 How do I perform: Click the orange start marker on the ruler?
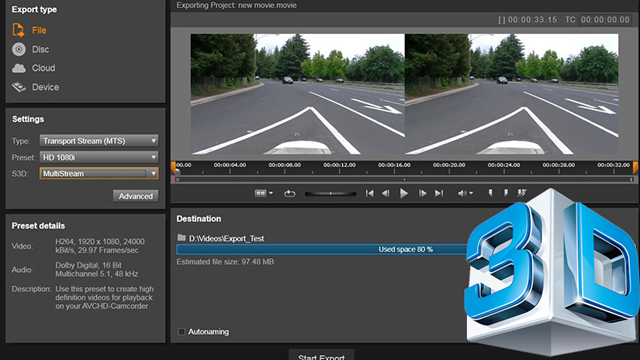[173, 167]
